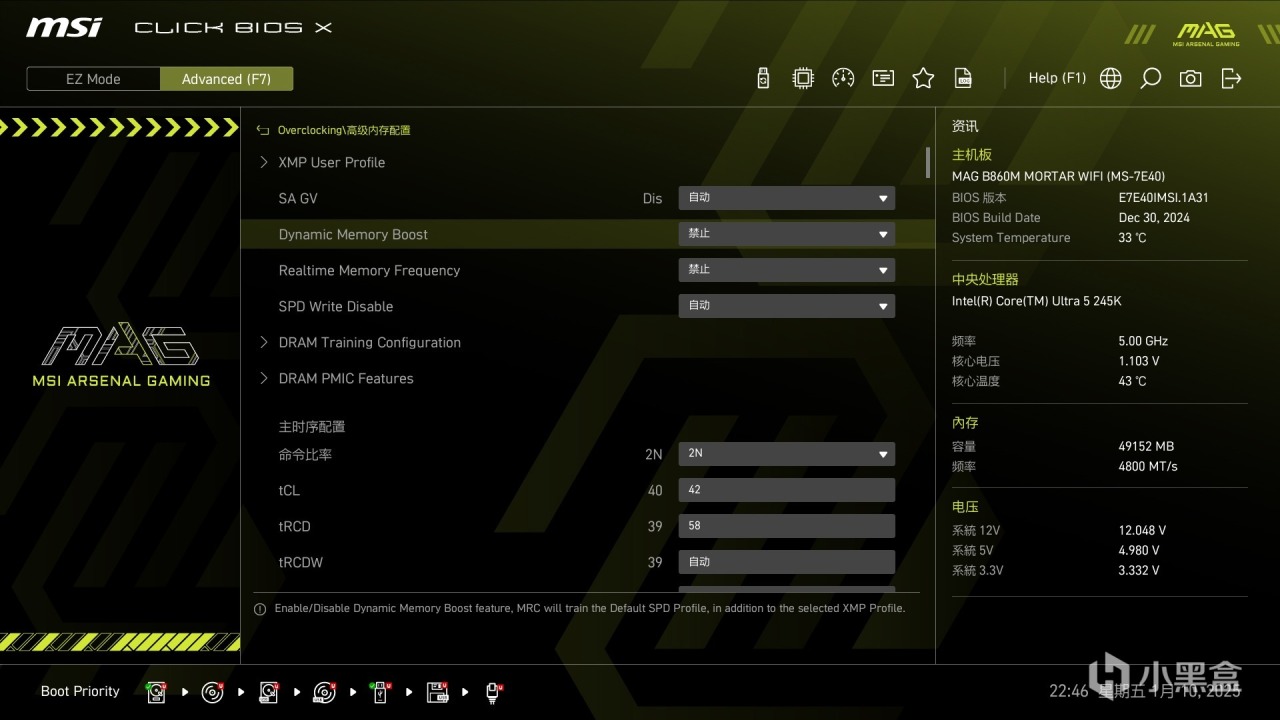The height and width of the screenshot is (720, 1280).
Task: Click the 'System Temperature' label
Action: pos(1011,238)
